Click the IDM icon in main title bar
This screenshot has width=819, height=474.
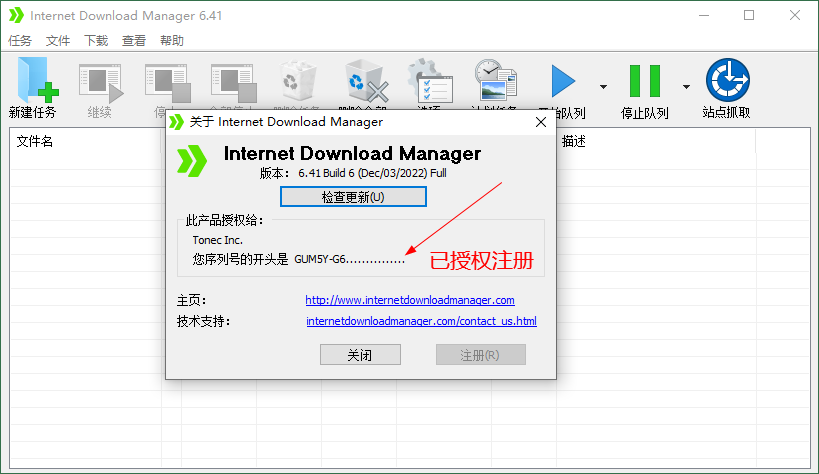pyautogui.click(x=16, y=15)
